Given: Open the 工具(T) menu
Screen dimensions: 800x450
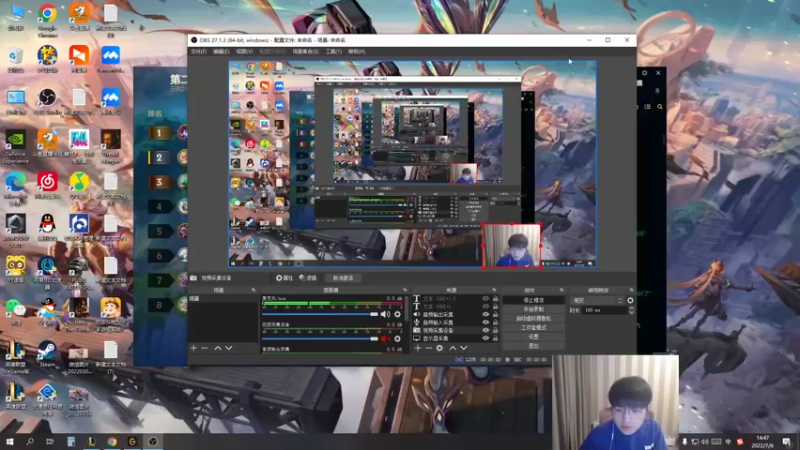Looking at the screenshot, I should [334, 52].
